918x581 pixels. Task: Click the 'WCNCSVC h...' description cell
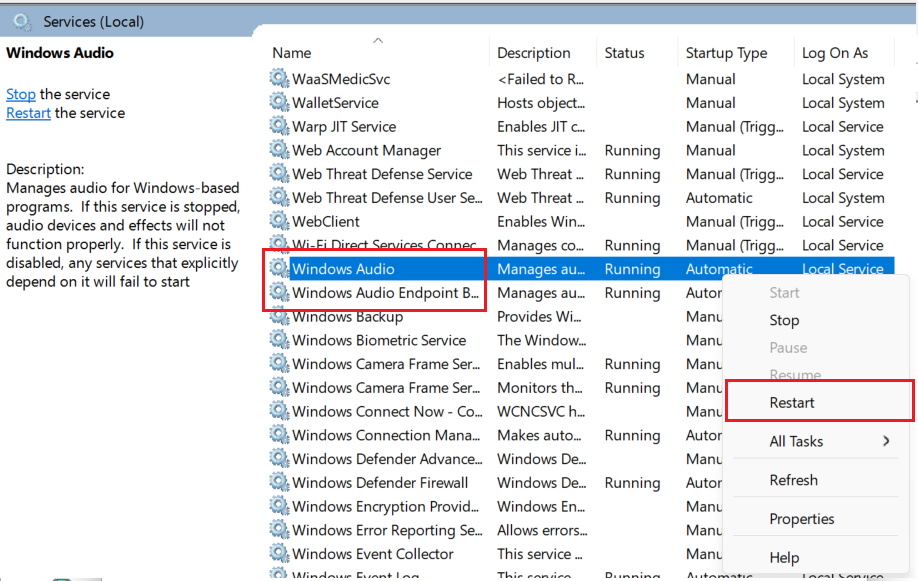tap(541, 411)
